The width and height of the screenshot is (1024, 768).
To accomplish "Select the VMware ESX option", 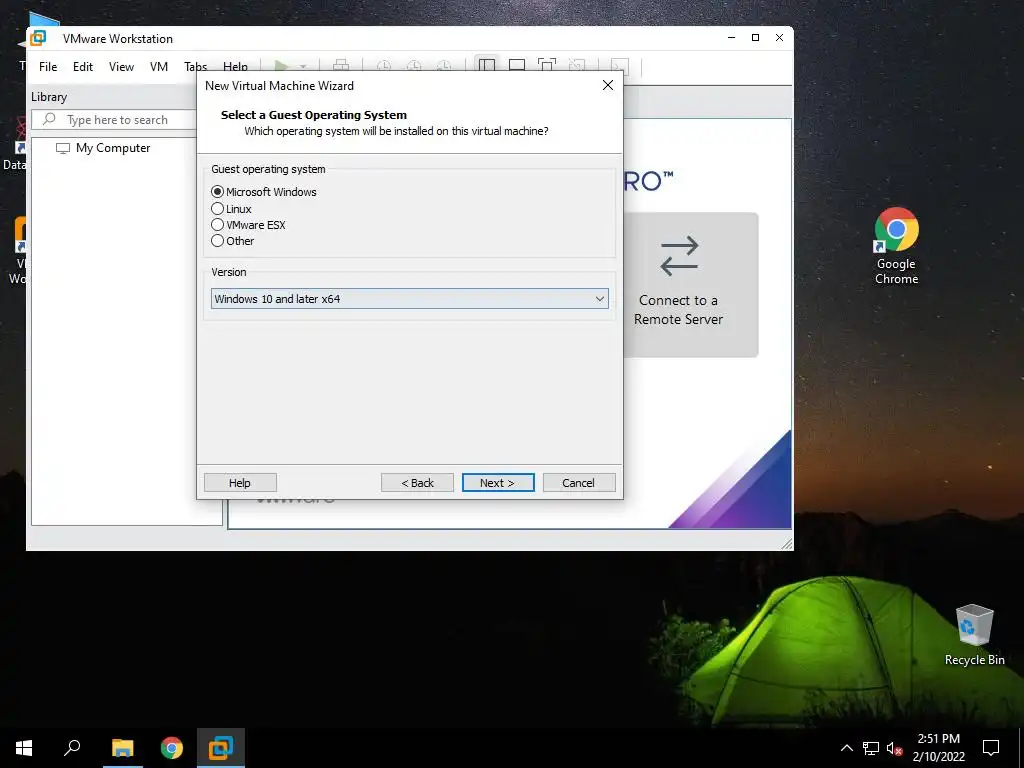I will [x=248, y=225].
